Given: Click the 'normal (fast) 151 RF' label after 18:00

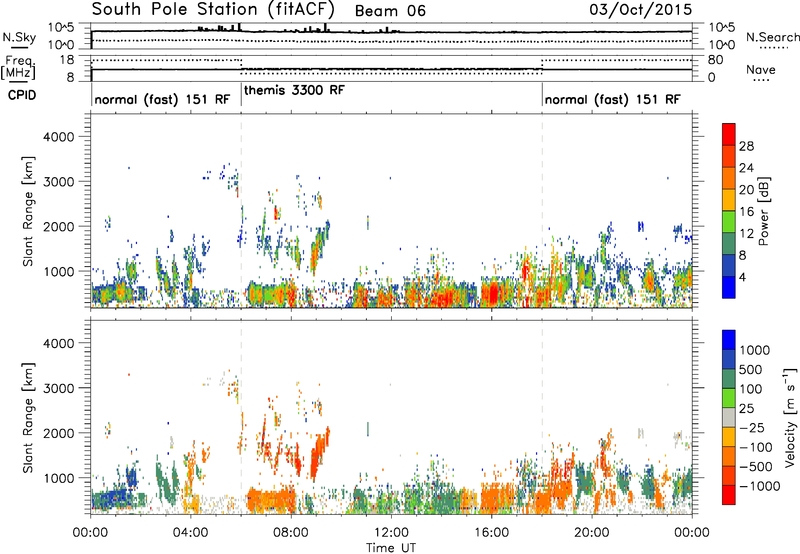Looking at the screenshot, I should (612, 99).
